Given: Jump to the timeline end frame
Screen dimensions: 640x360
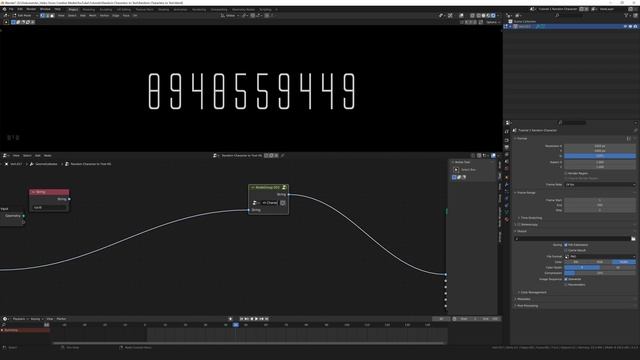Looking at the screenshot, I should point(267,319).
